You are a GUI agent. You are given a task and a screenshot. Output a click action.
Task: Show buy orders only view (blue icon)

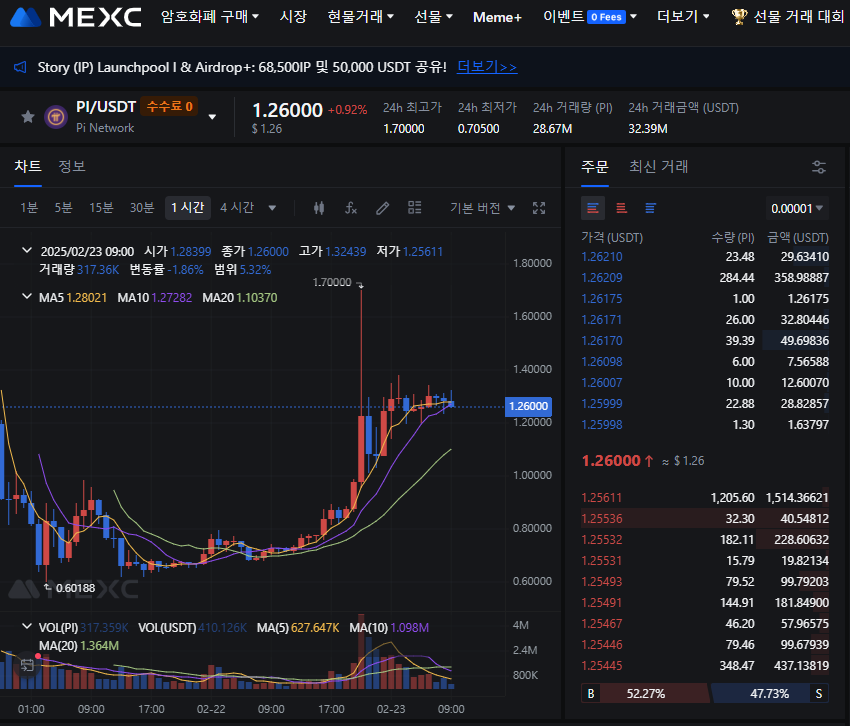(x=650, y=208)
